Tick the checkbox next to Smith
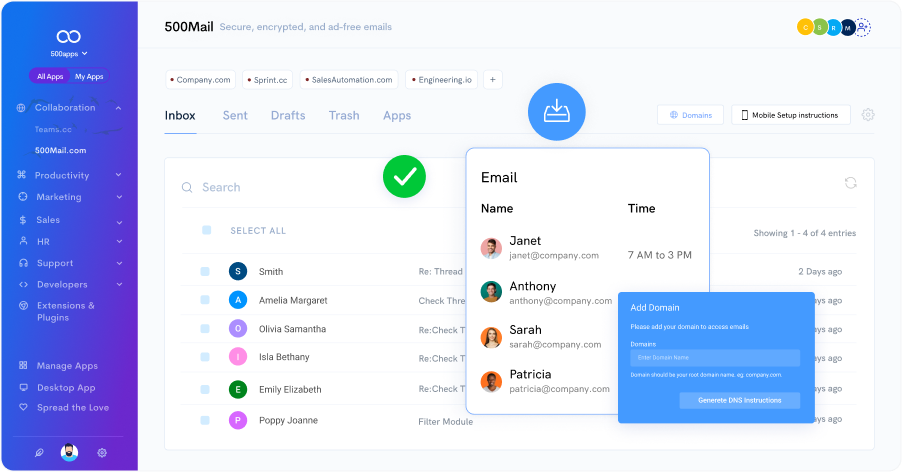This screenshot has width=902, height=472. [205, 271]
